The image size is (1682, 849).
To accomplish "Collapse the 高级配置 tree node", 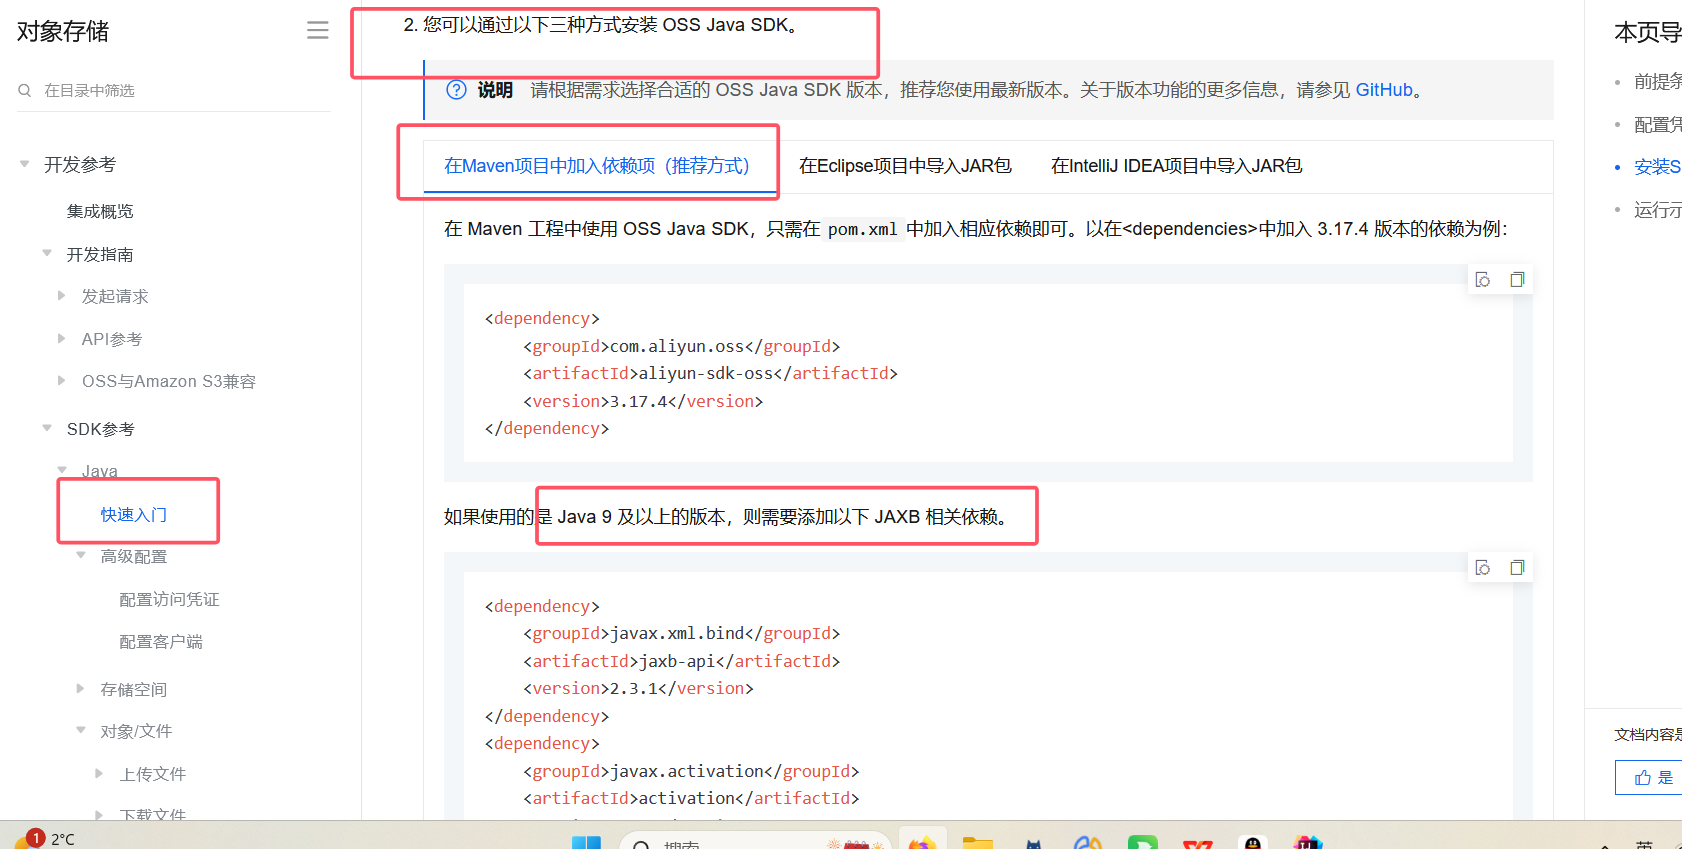I will click(x=81, y=556).
